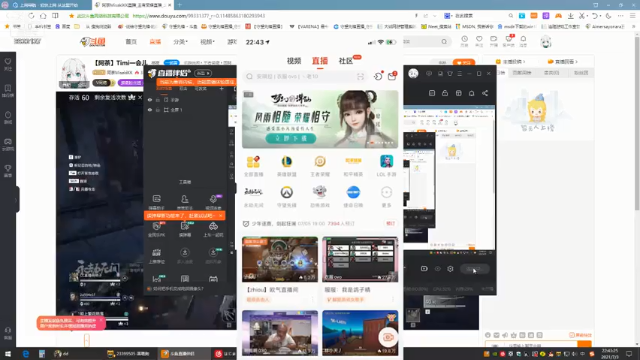The width and height of the screenshot is (640, 360).
Task: Select the first scene tab in 直播伴侣
Action: [164, 89]
